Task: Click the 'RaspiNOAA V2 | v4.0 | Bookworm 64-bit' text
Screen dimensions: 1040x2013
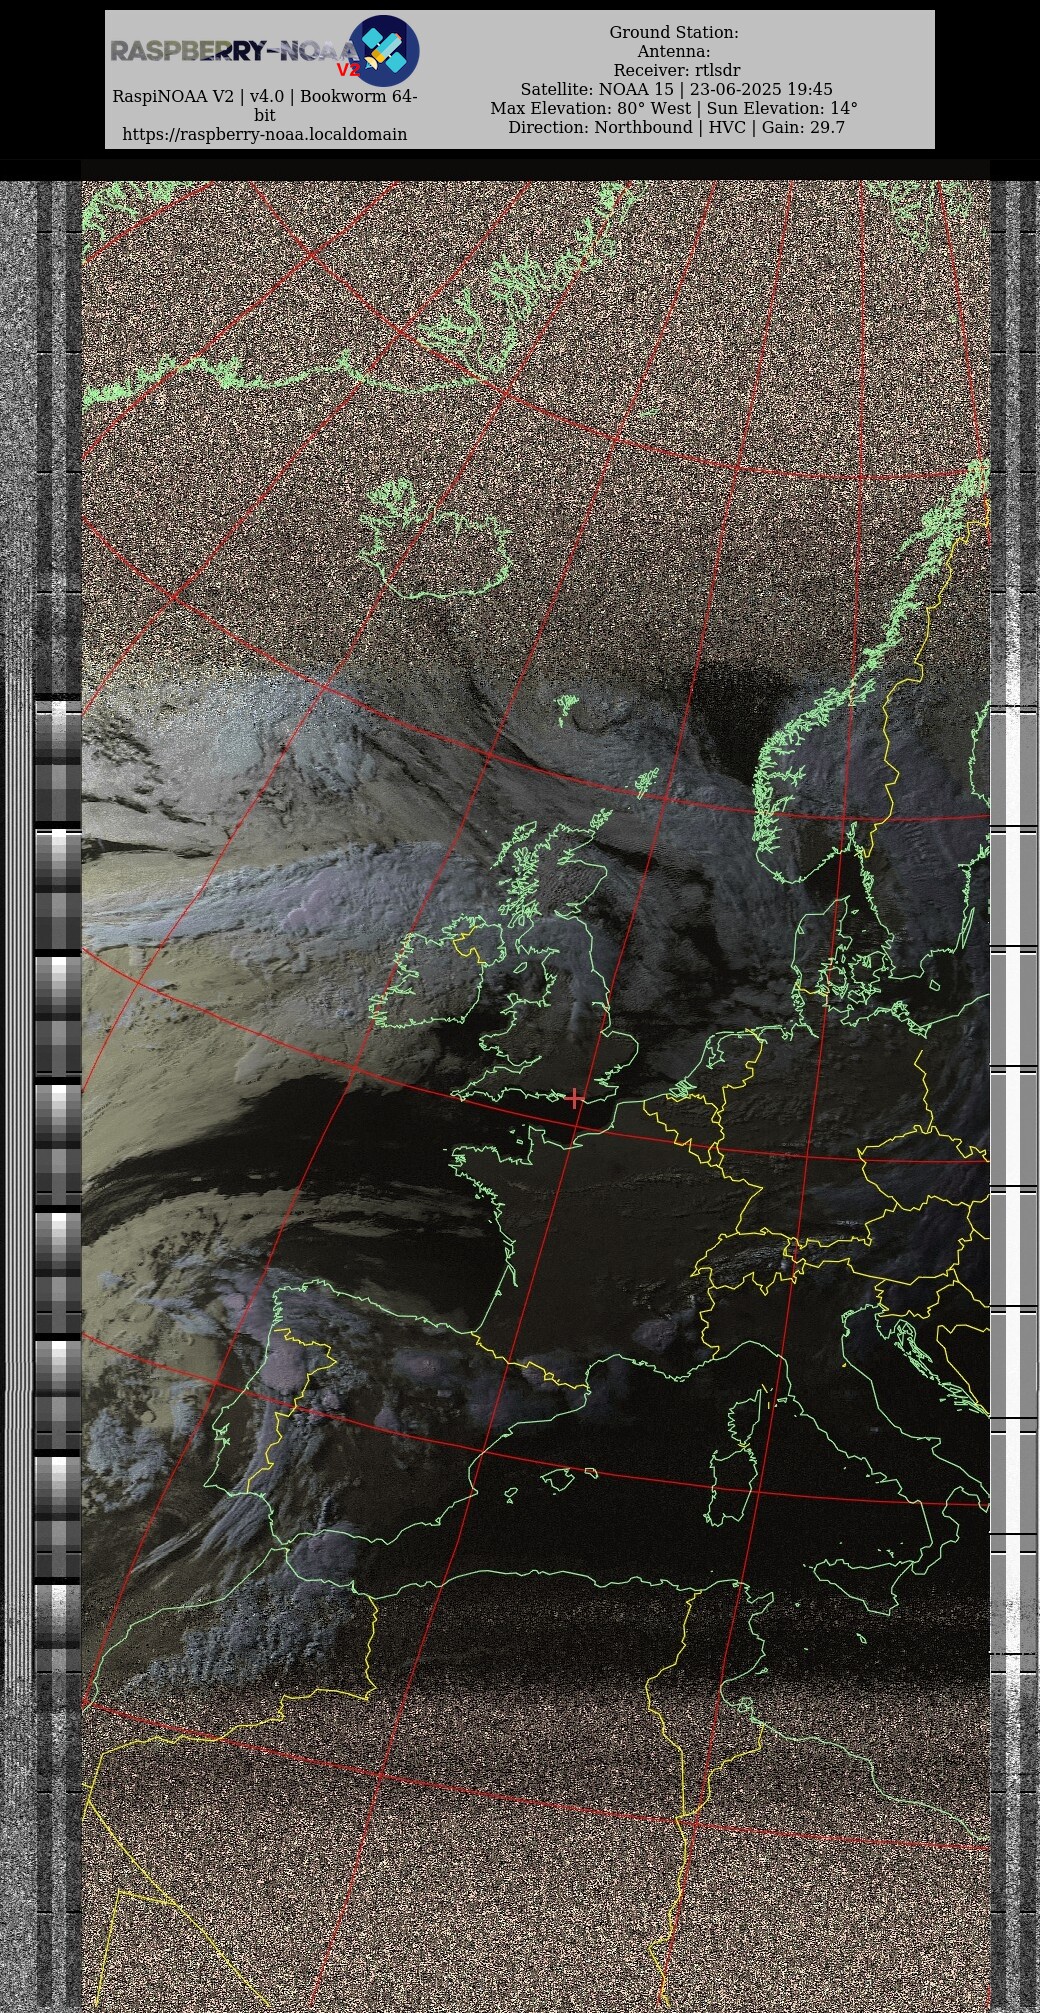Action: click(265, 106)
